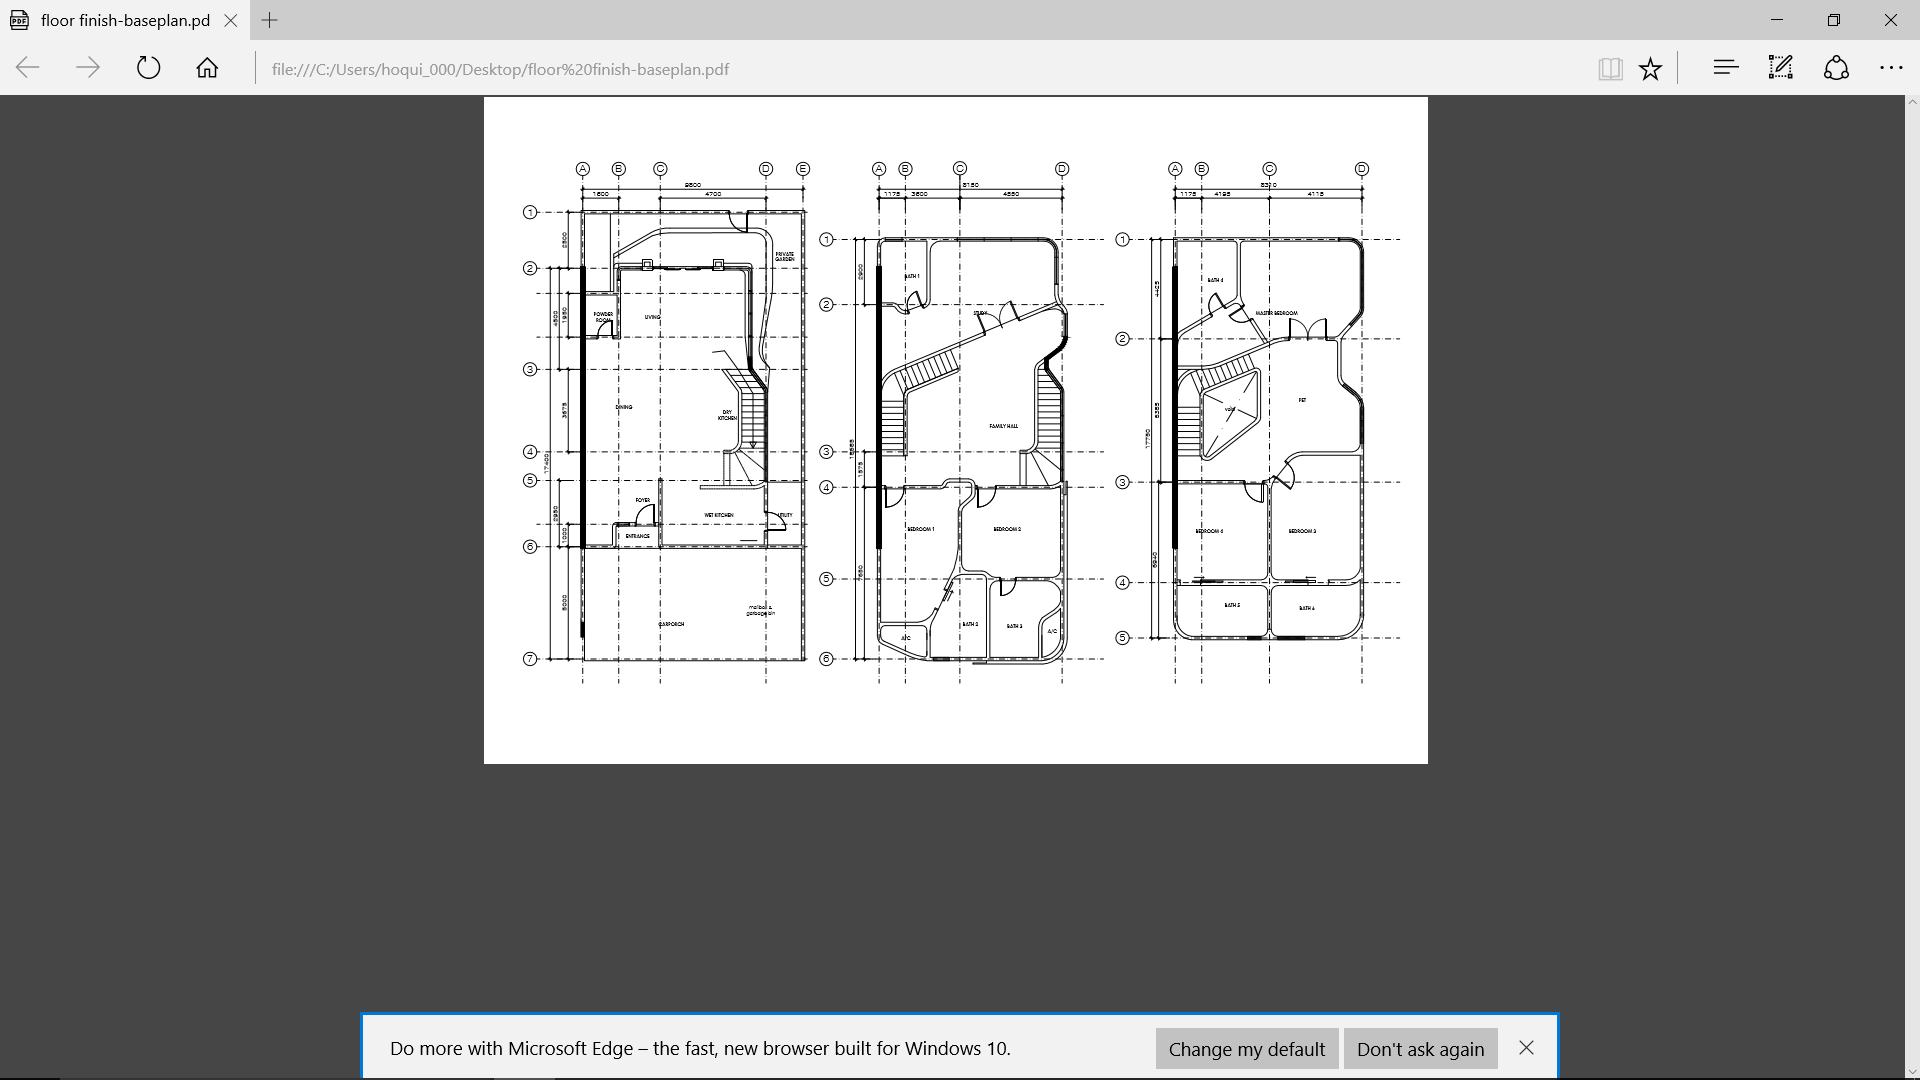Go to the home page
The height and width of the screenshot is (1080, 1920).
click(207, 67)
